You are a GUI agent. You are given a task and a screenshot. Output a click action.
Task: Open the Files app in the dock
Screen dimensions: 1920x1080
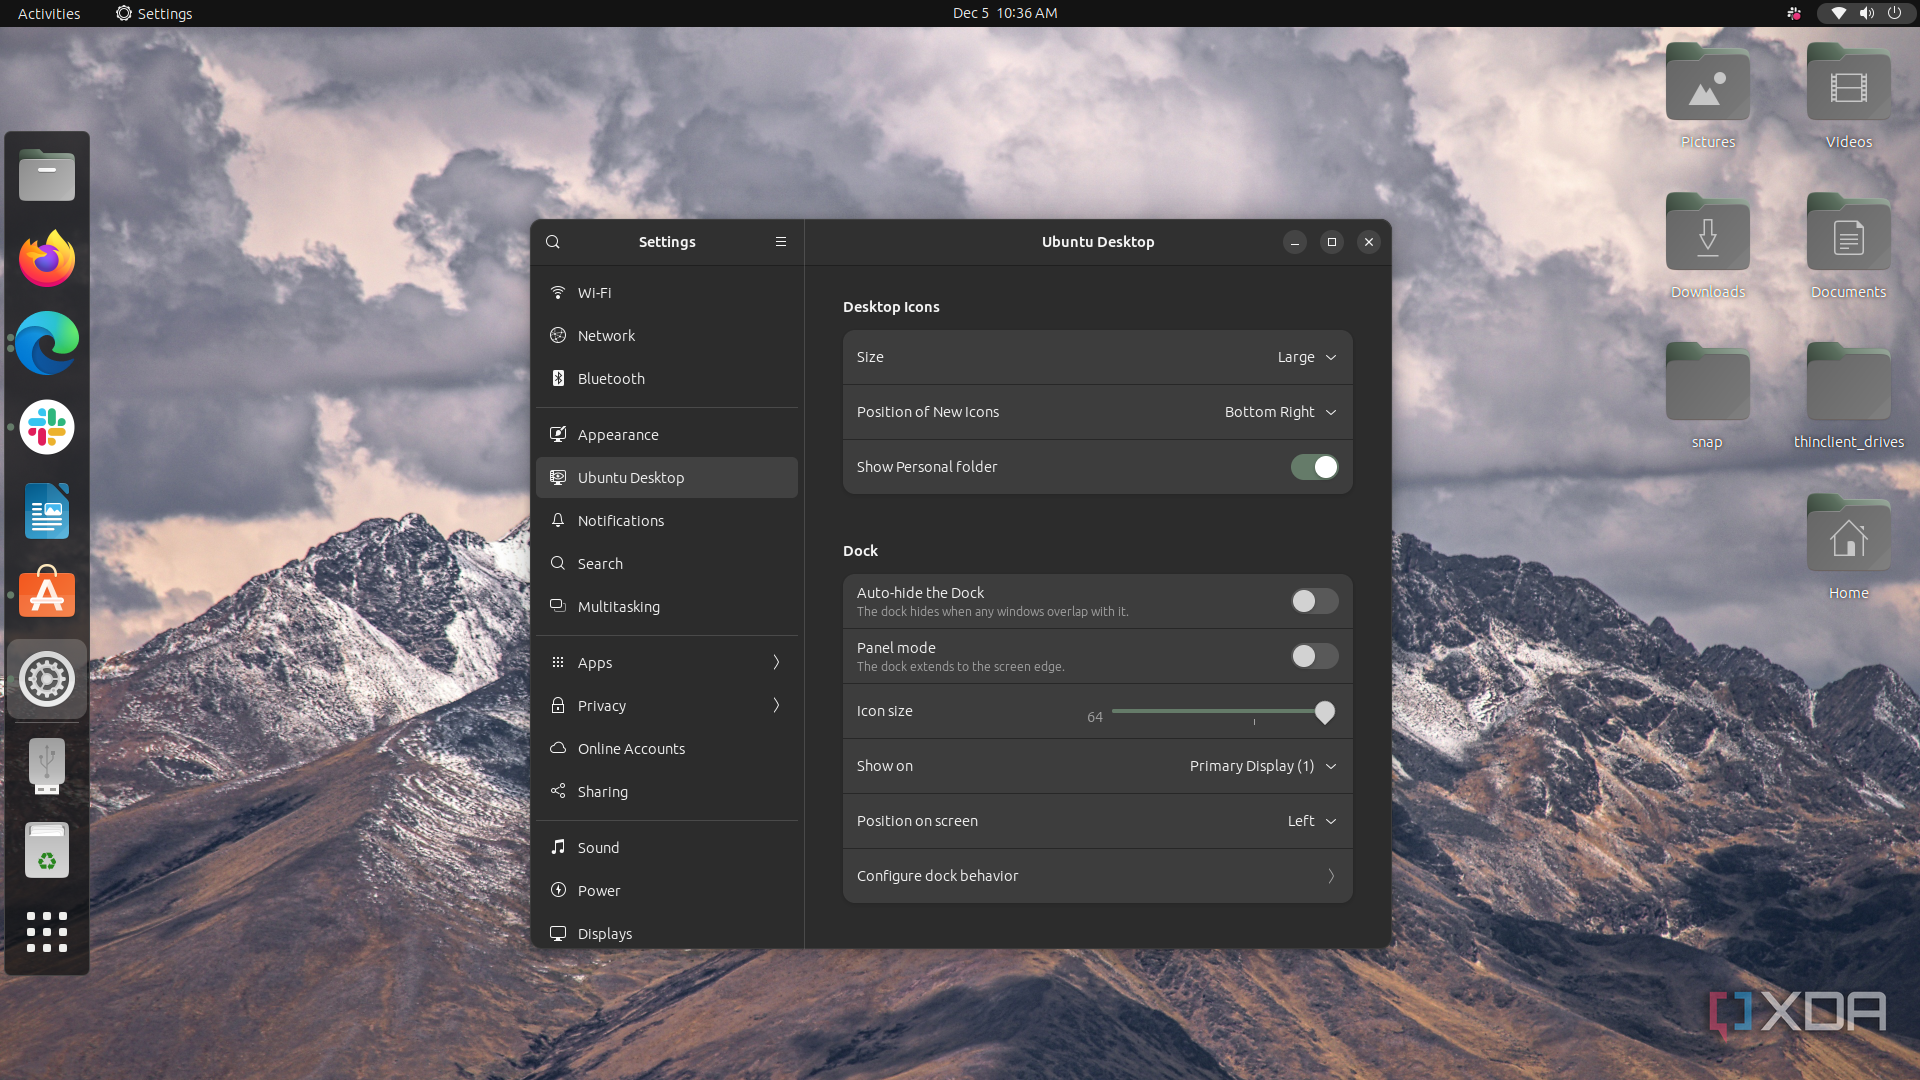[x=47, y=176]
